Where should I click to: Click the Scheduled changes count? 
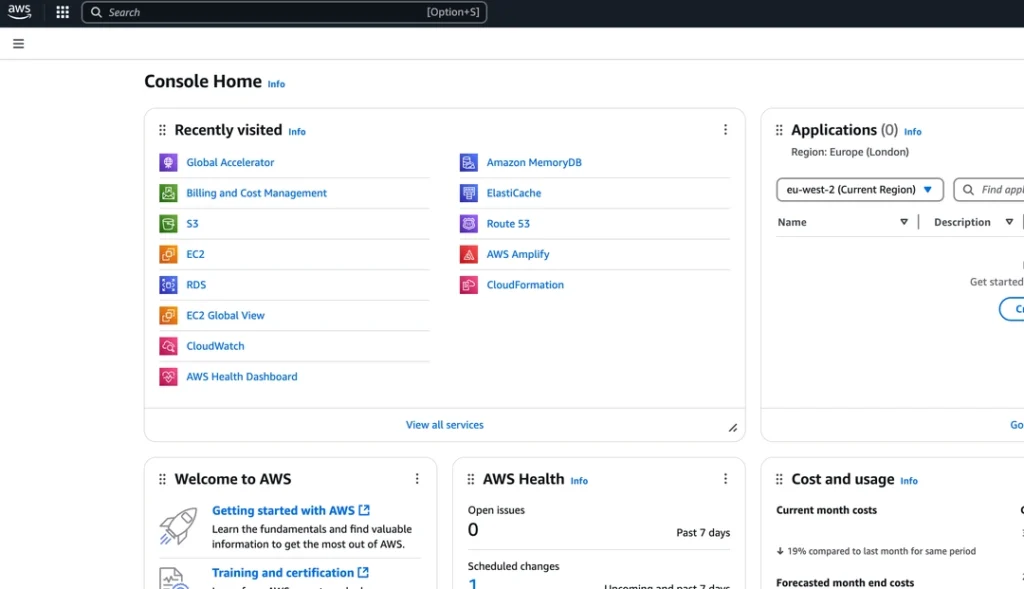pyautogui.click(x=472, y=584)
